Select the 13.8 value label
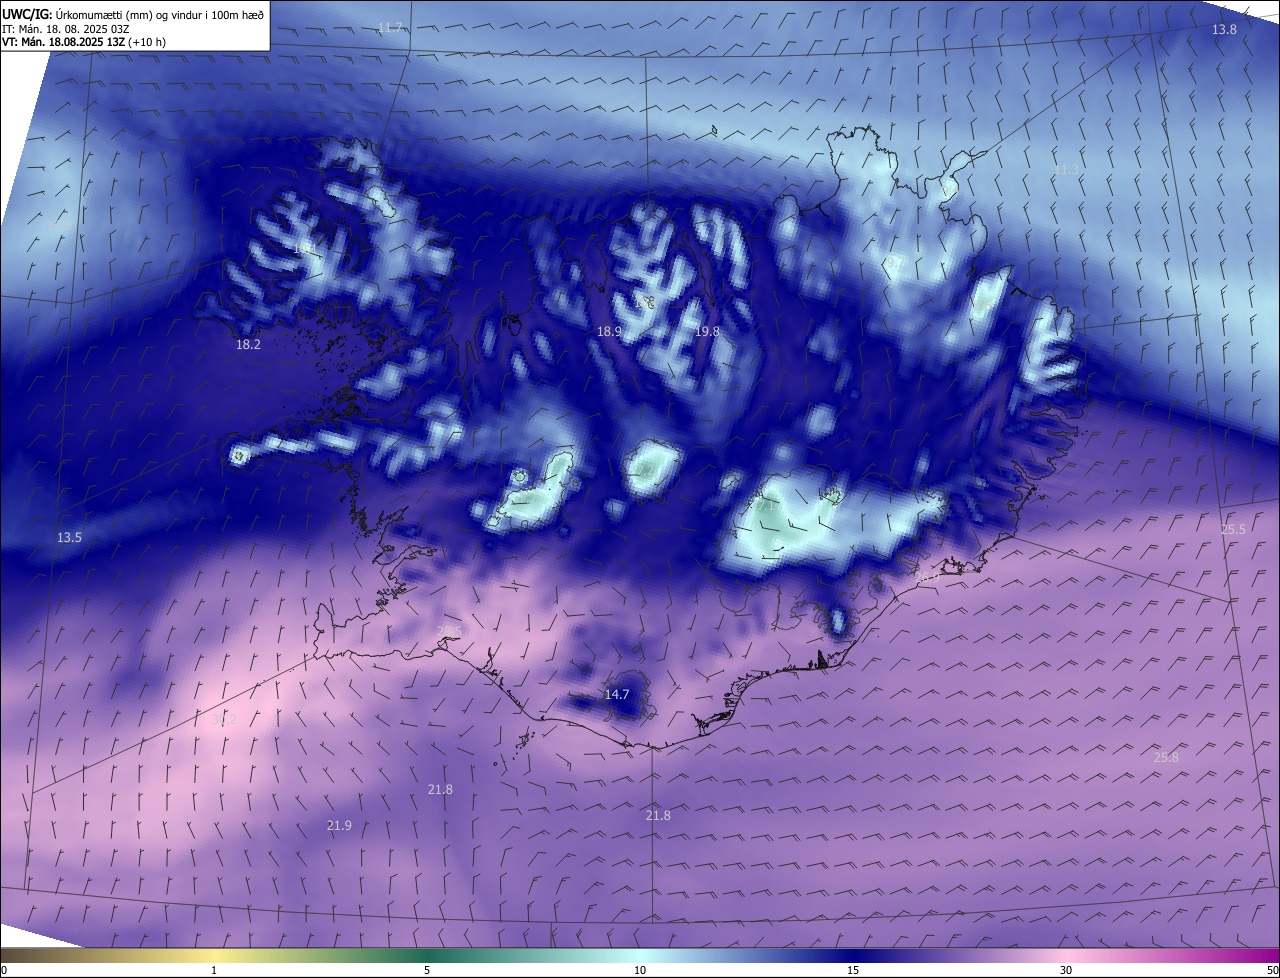The image size is (1280, 978). tap(1224, 30)
